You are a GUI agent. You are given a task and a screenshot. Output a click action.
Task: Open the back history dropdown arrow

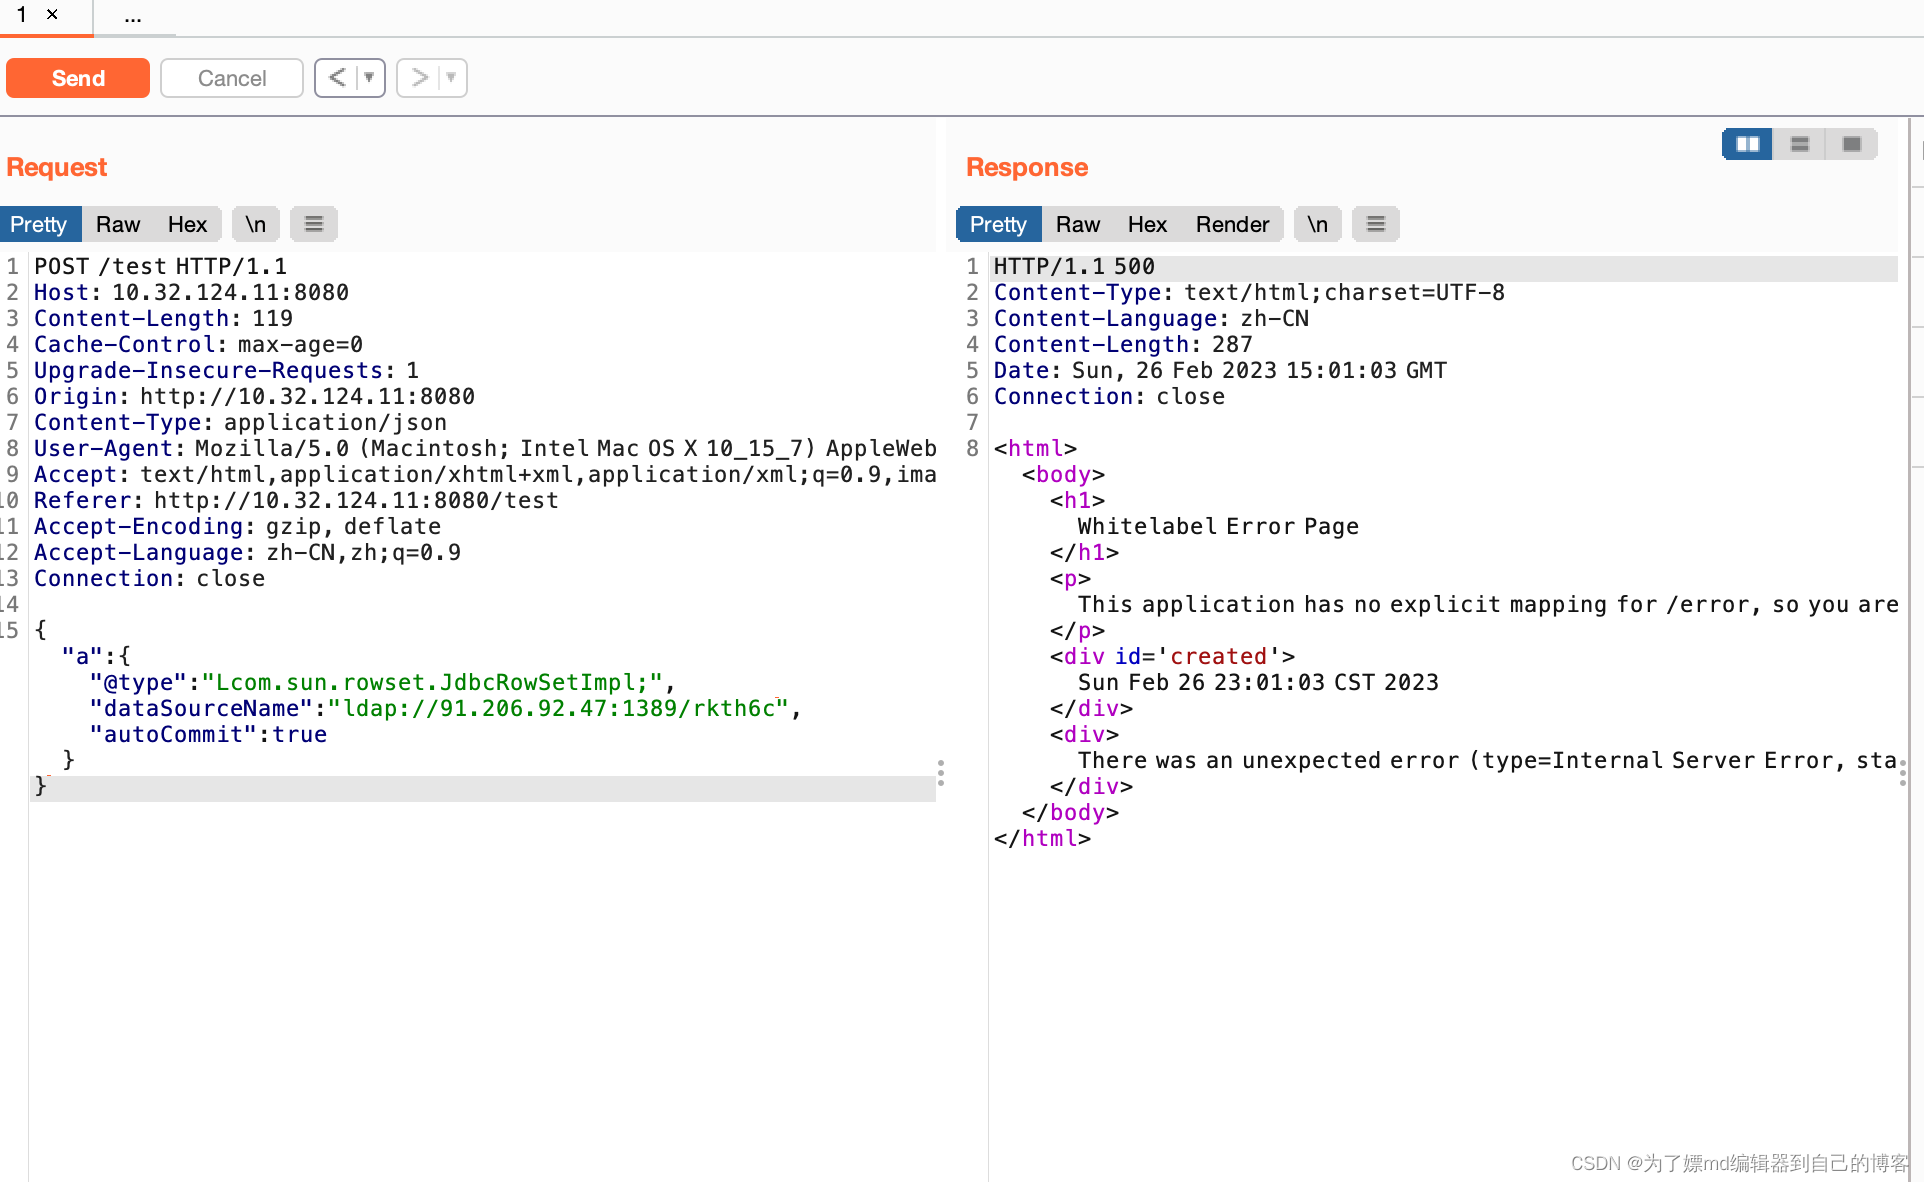370,78
